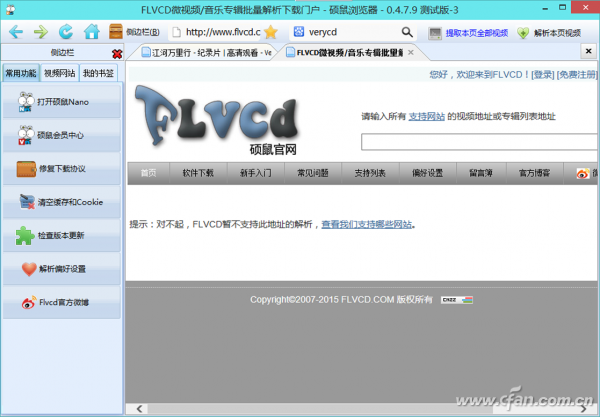Click the Baidu paw search engine icon
This screenshot has width=600, height=417.
[x=298, y=32]
